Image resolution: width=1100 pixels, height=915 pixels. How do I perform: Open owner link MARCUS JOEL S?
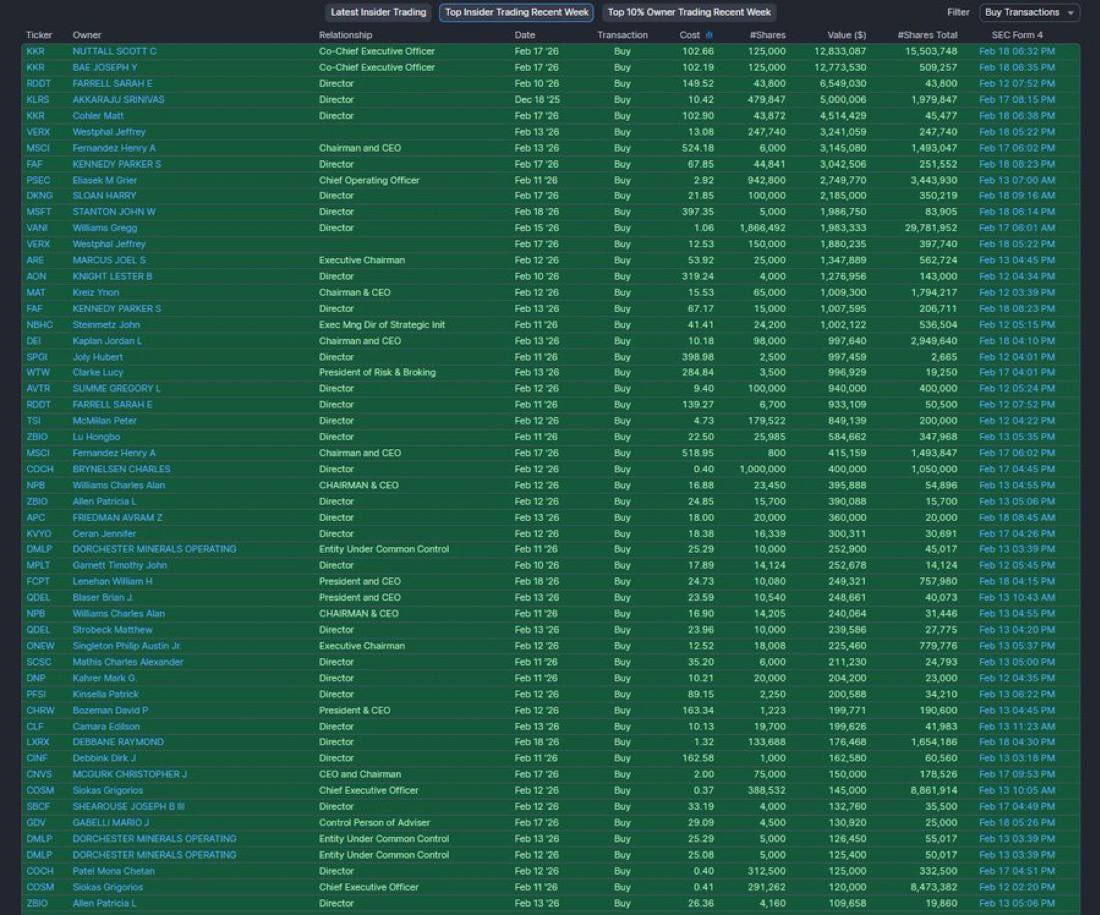click(109, 260)
